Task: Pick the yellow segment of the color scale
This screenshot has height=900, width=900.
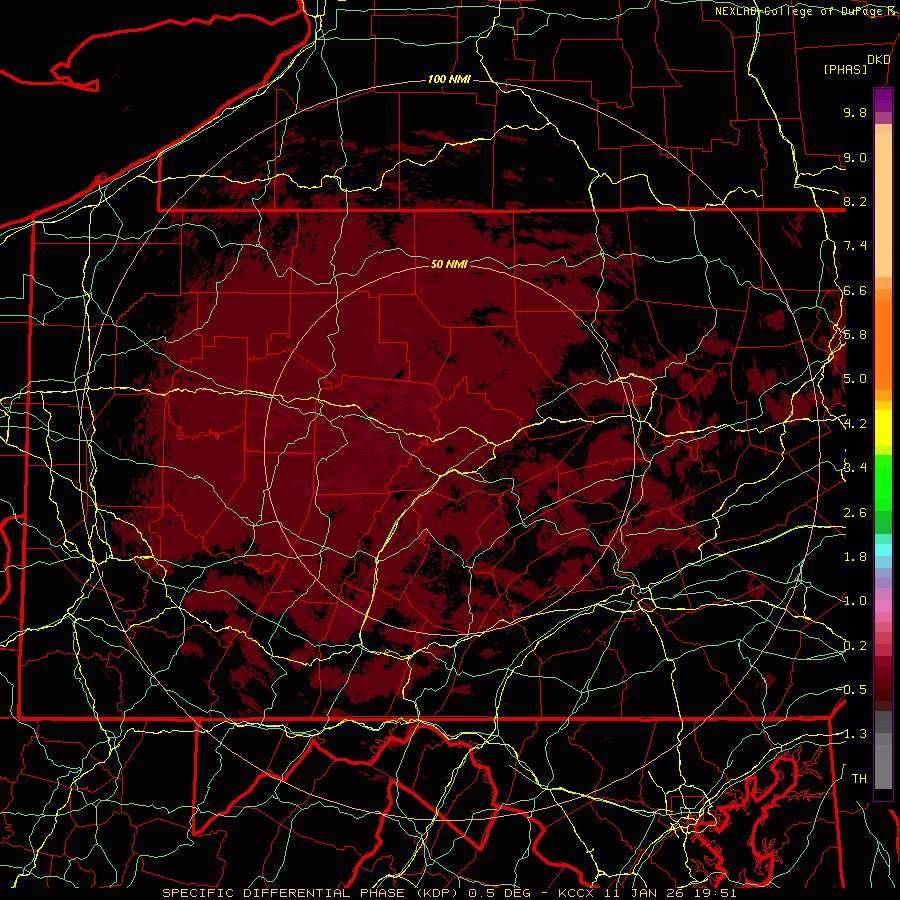Action: click(x=883, y=428)
